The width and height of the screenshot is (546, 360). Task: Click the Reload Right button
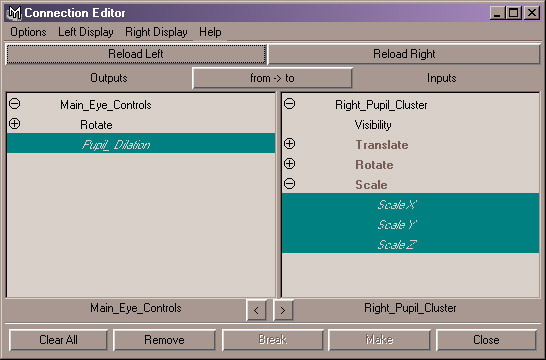point(404,54)
